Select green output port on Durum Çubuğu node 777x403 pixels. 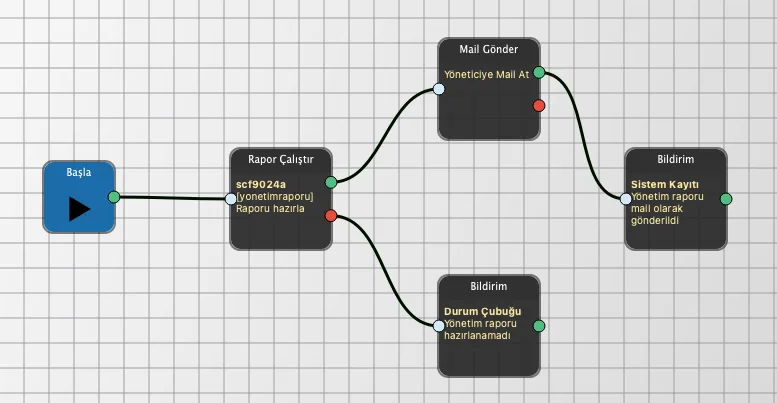(539, 325)
